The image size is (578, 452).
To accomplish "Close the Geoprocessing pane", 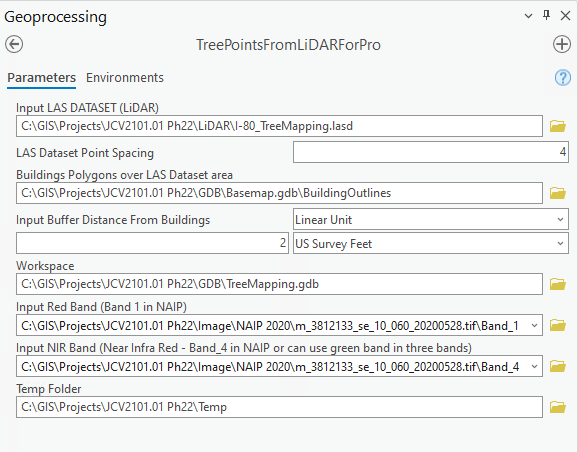I will coord(565,16).
